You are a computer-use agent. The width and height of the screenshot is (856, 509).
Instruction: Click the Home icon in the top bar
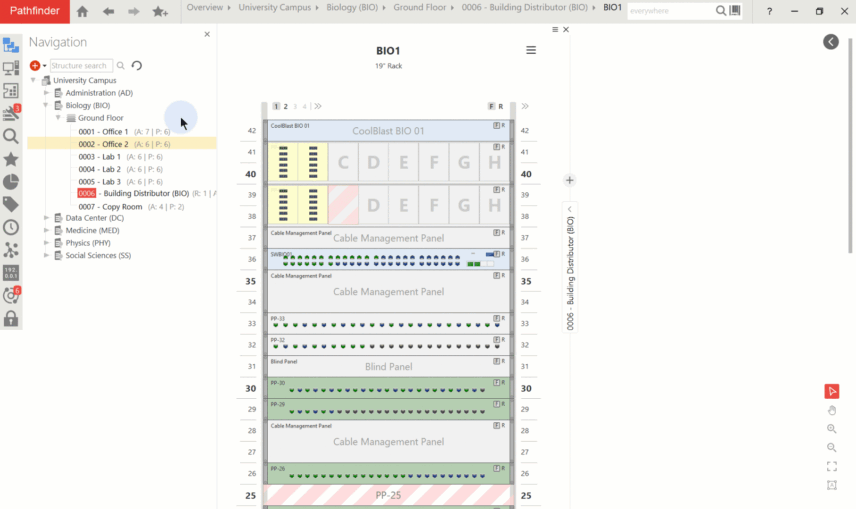click(82, 11)
